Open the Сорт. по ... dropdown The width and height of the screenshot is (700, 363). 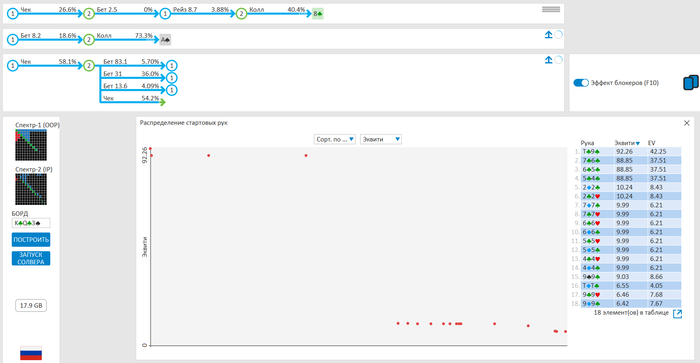334,139
